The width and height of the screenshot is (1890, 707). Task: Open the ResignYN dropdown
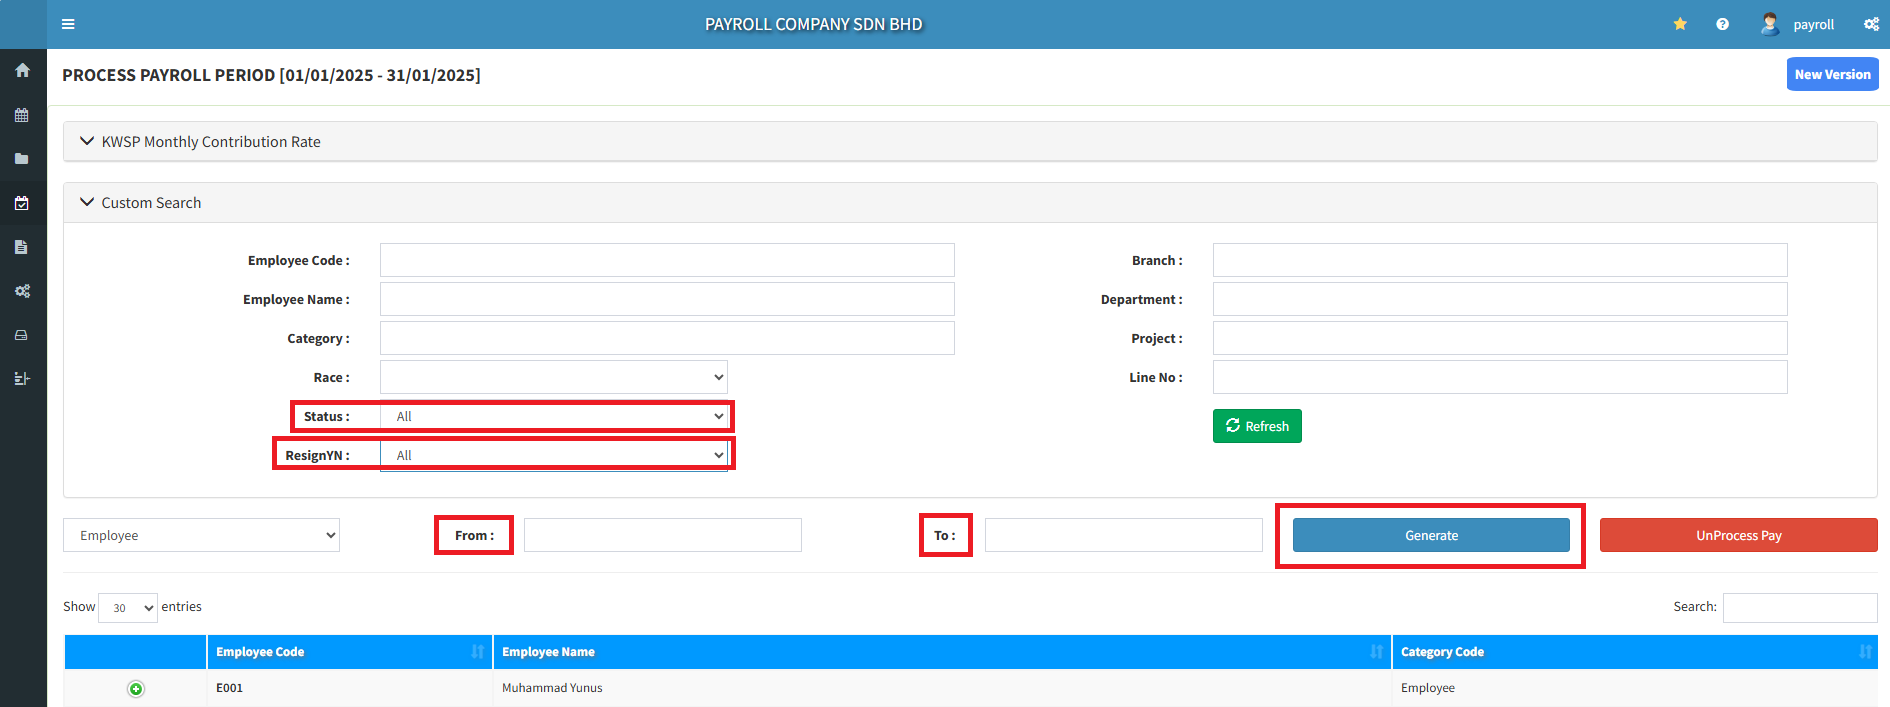pyautogui.click(x=554, y=455)
